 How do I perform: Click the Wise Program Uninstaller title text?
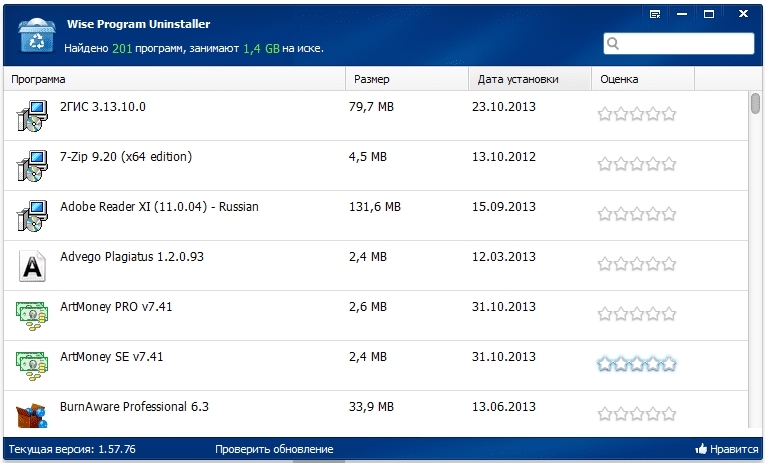139,24
